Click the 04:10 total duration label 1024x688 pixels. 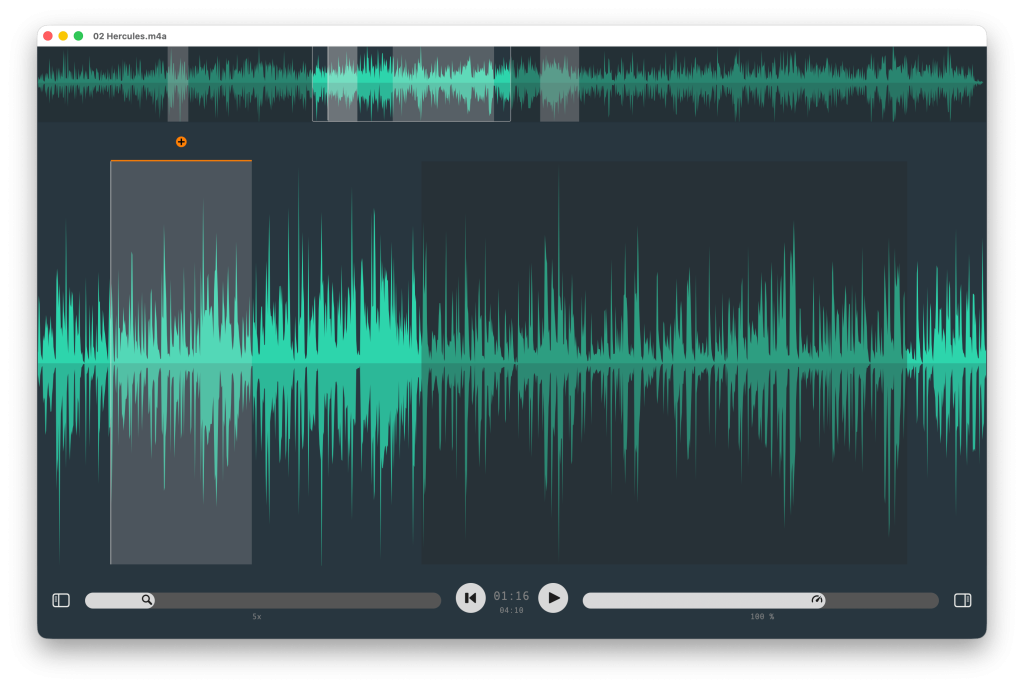(x=511, y=610)
